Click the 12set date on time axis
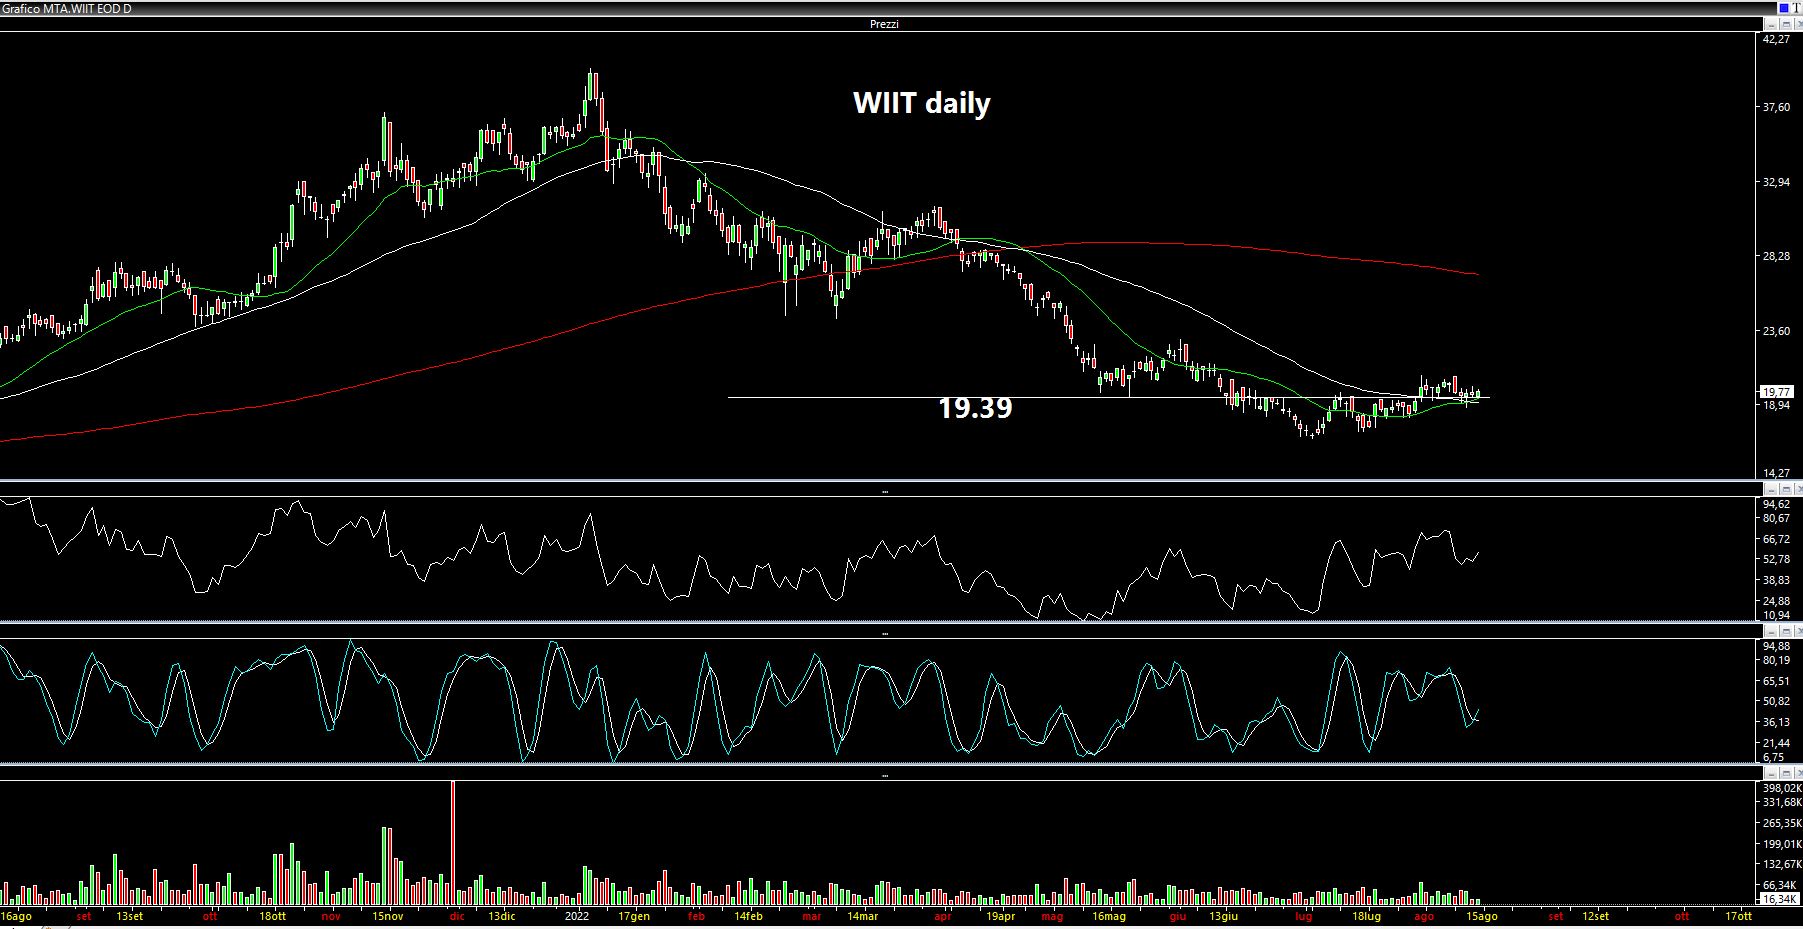This screenshot has width=1803, height=929. (1596, 916)
